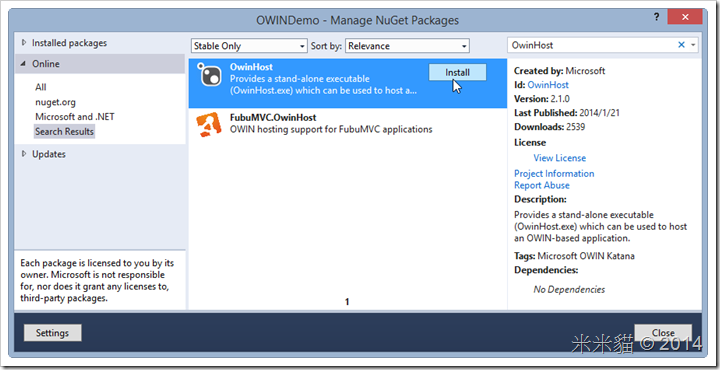The height and width of the screenshot is (370, 720).
Task: Open the Settings button
Action: [x=52, y=333]
